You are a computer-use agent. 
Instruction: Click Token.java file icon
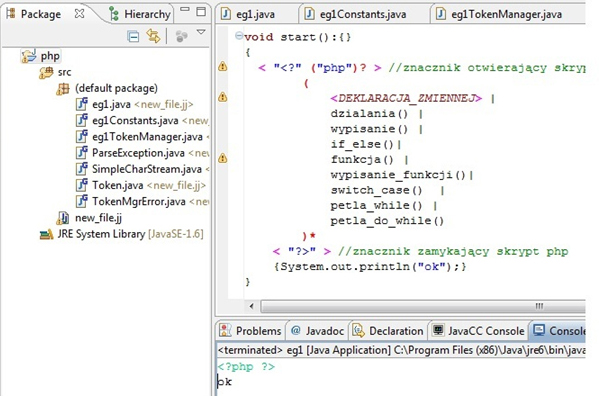(x=81, y=185)
